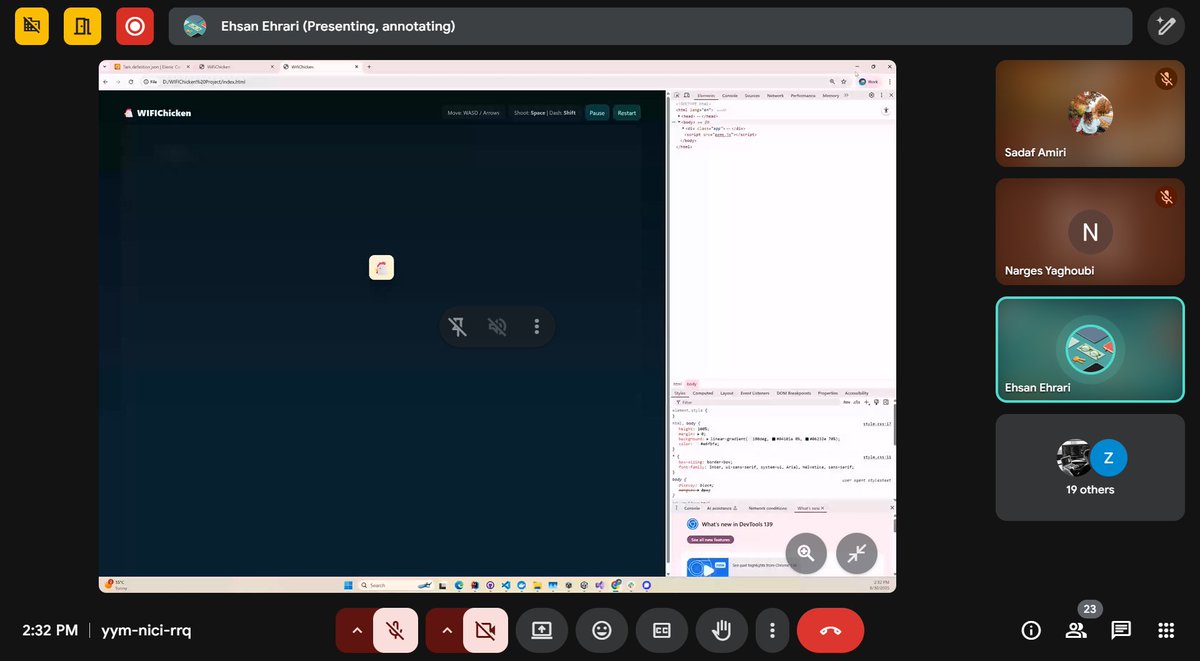Open the DevTools settings gear
The width and height of the screenshot is (1200, 661).
(x=871, y=95)
